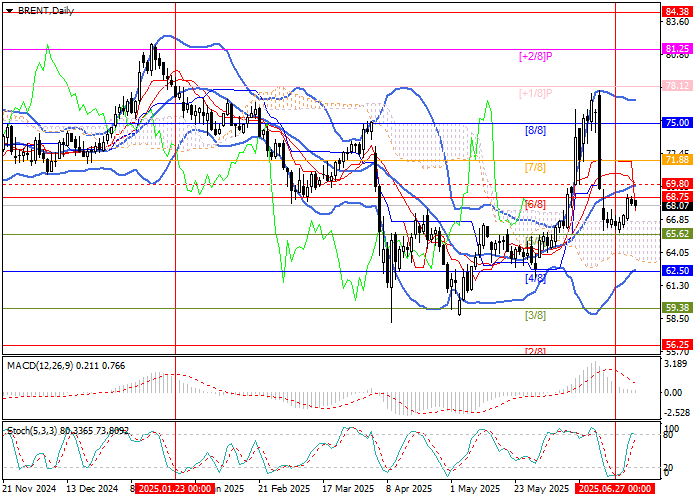Viewport: 700px width, 500px height.
Task: Click the [4/8] Murrey level label
Action: pyautogui.click(x=535, y=279)
